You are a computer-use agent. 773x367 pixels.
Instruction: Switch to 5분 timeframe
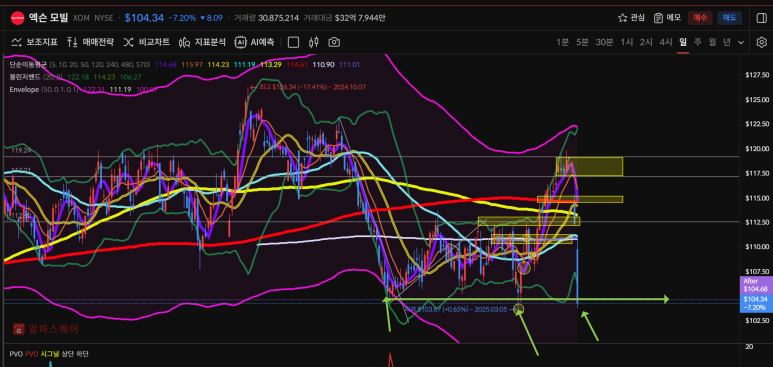pyautogui.click(x=582, y=42)
